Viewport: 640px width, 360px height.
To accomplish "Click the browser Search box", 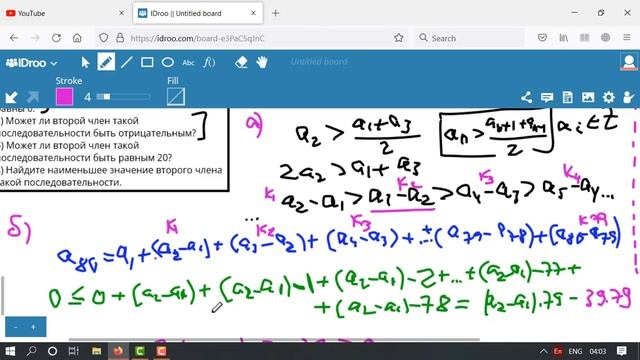I will 469,38.
